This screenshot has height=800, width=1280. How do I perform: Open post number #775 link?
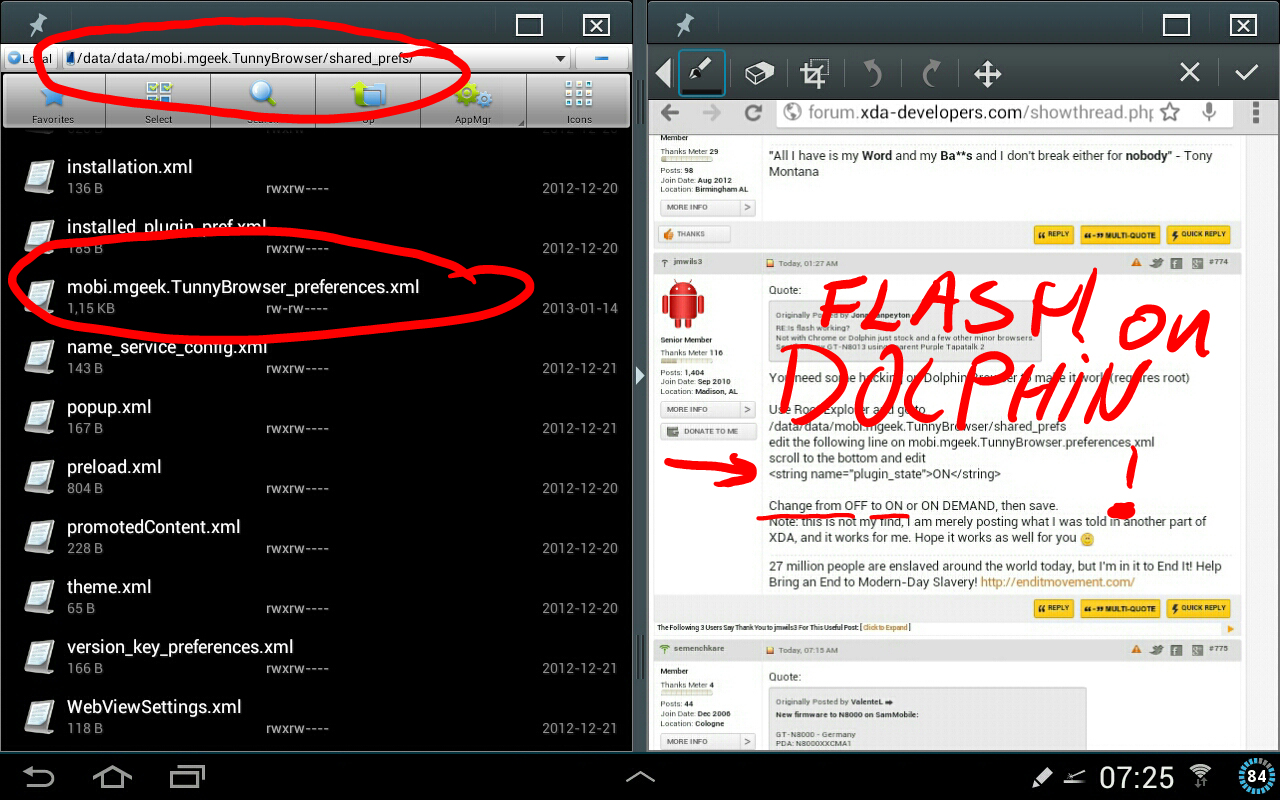pyautogui.click(x=1217, y=650)
